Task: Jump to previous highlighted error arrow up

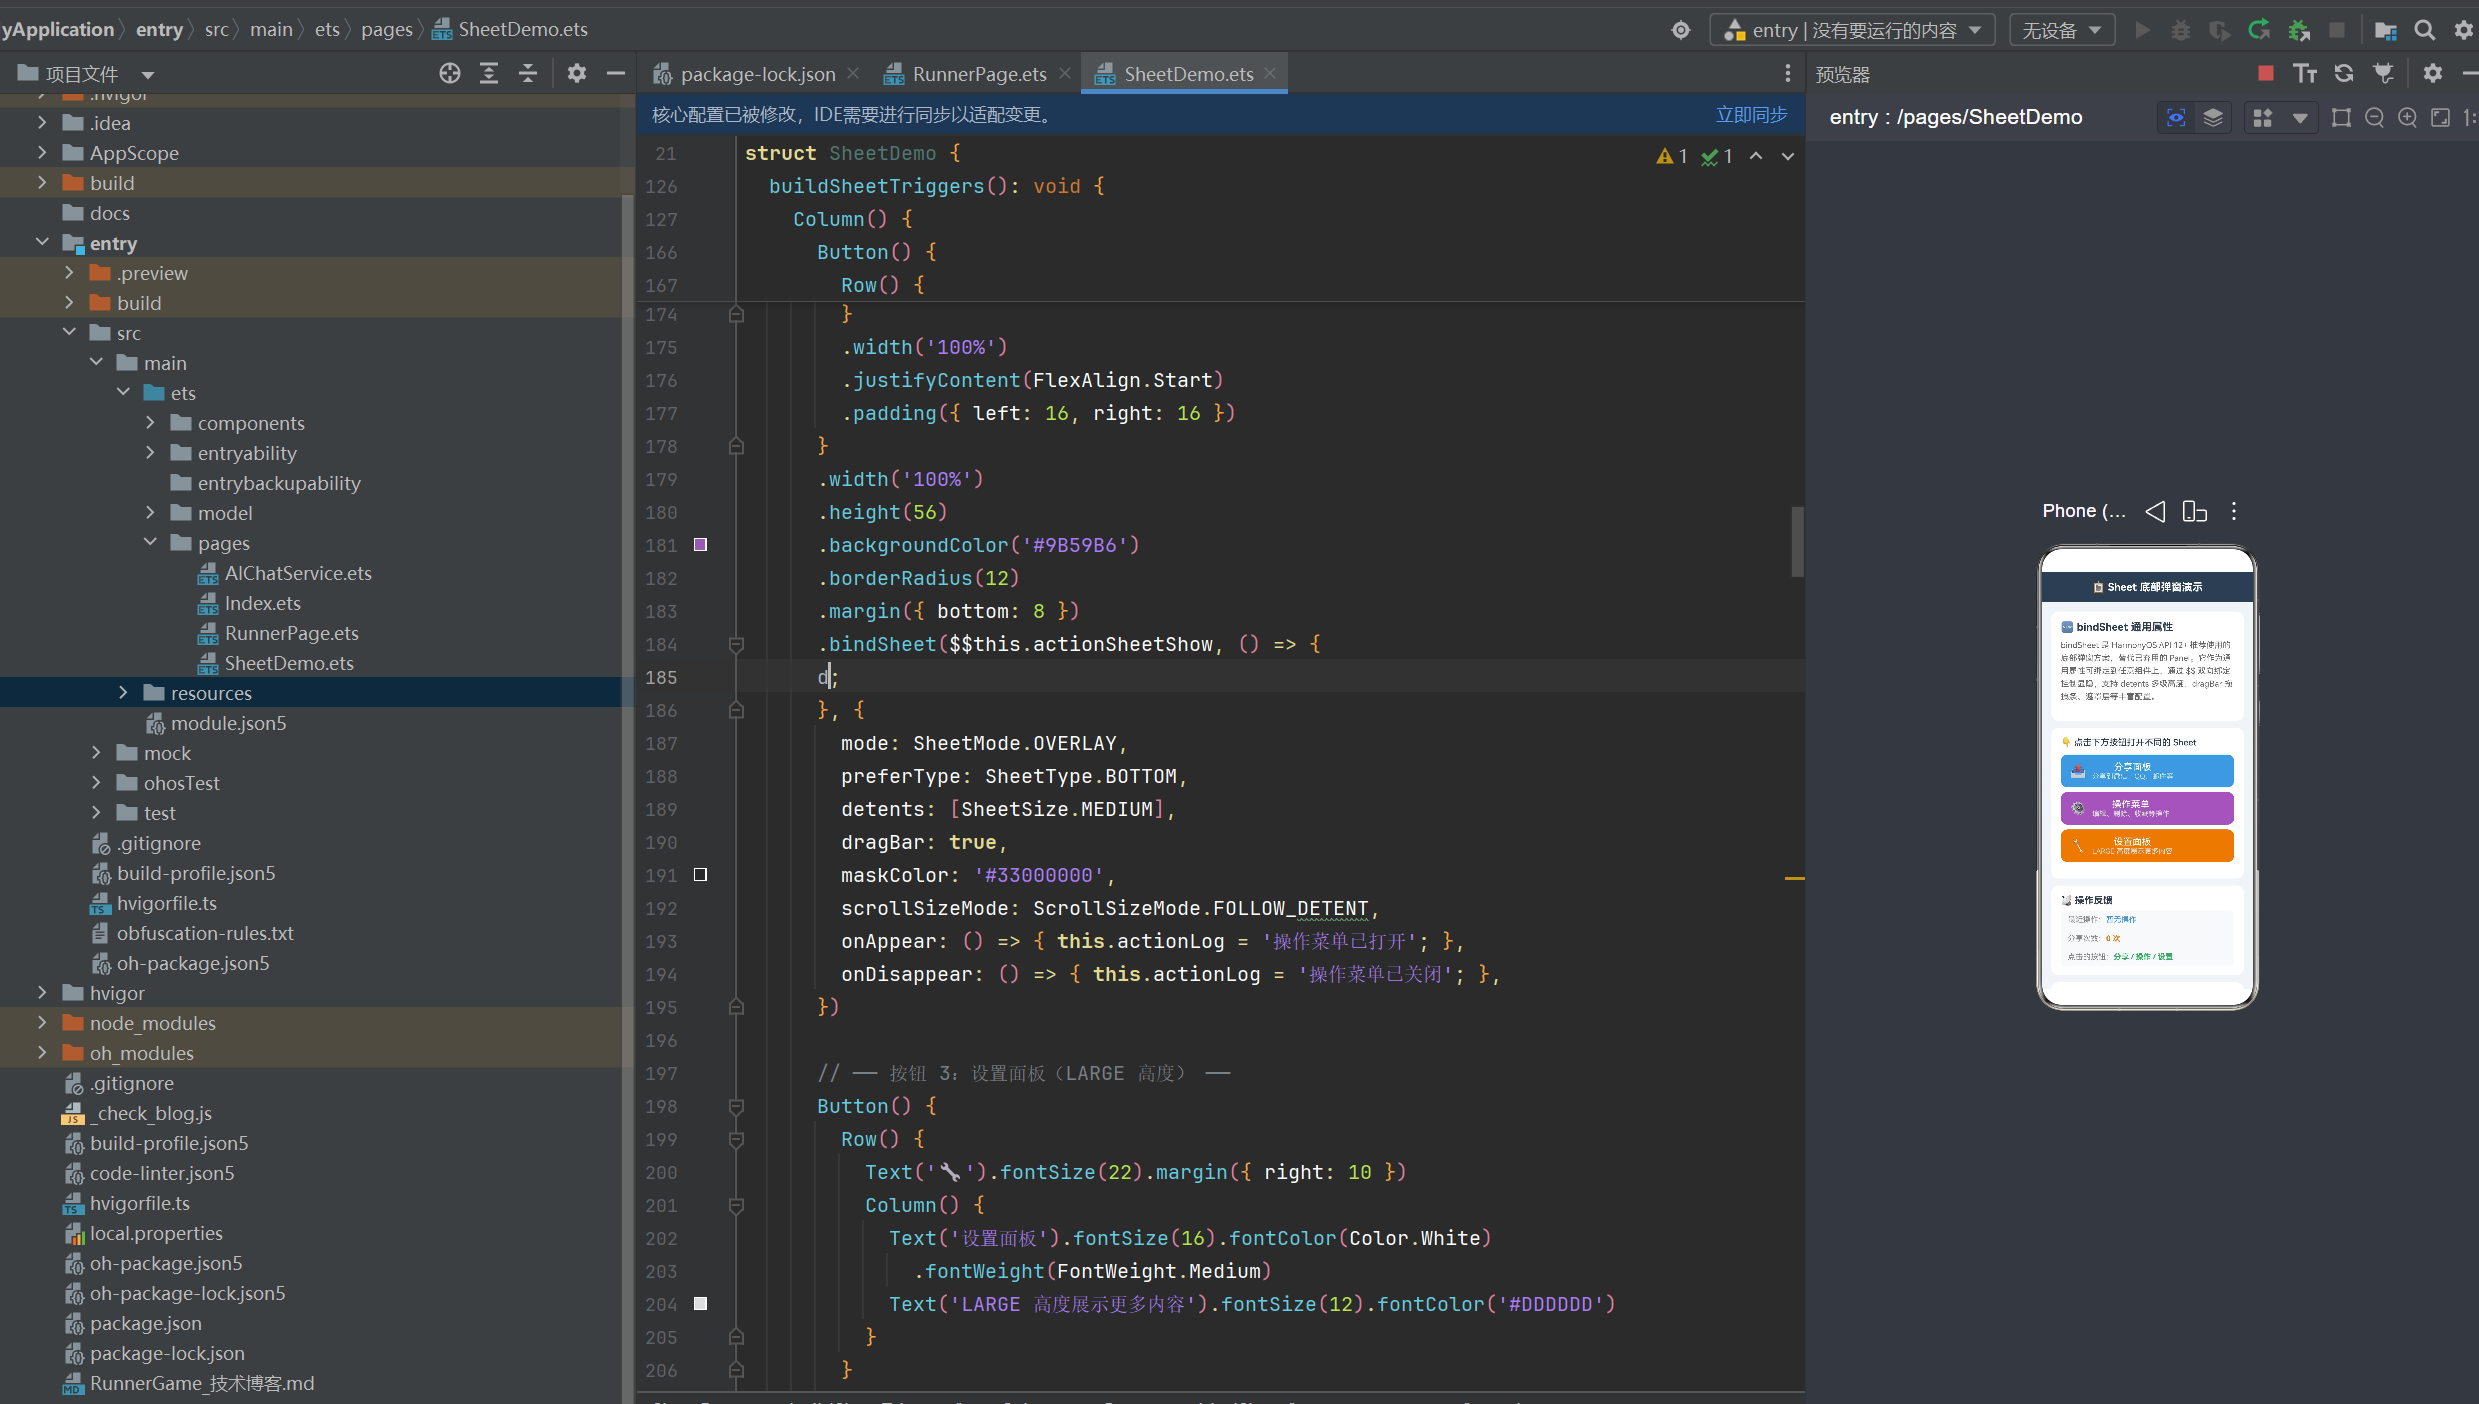Action: 1756,156
